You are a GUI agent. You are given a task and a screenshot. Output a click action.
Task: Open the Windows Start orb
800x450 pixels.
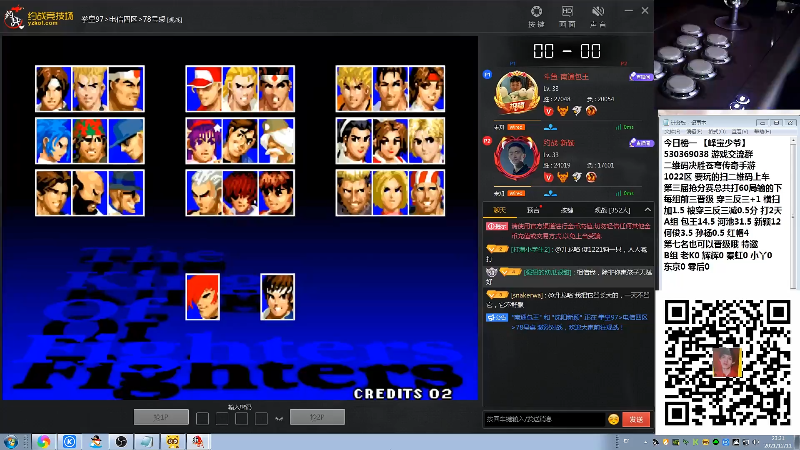pyautogui.click(x=11, y=442)
